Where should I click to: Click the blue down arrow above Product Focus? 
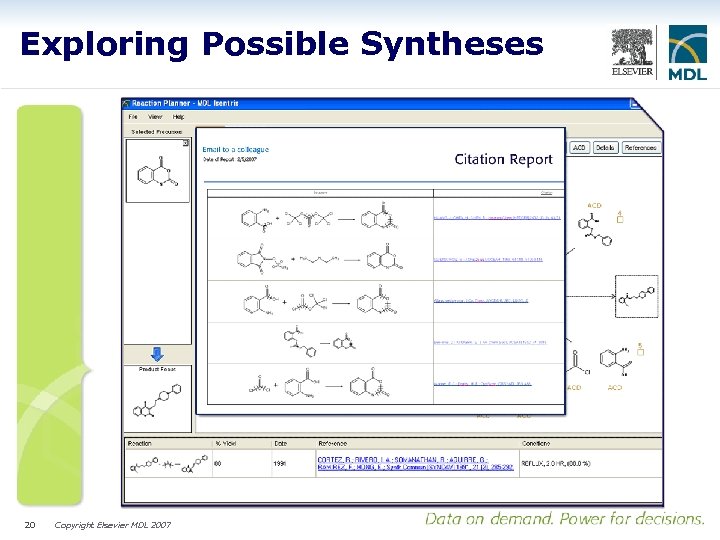pos(158,354)
